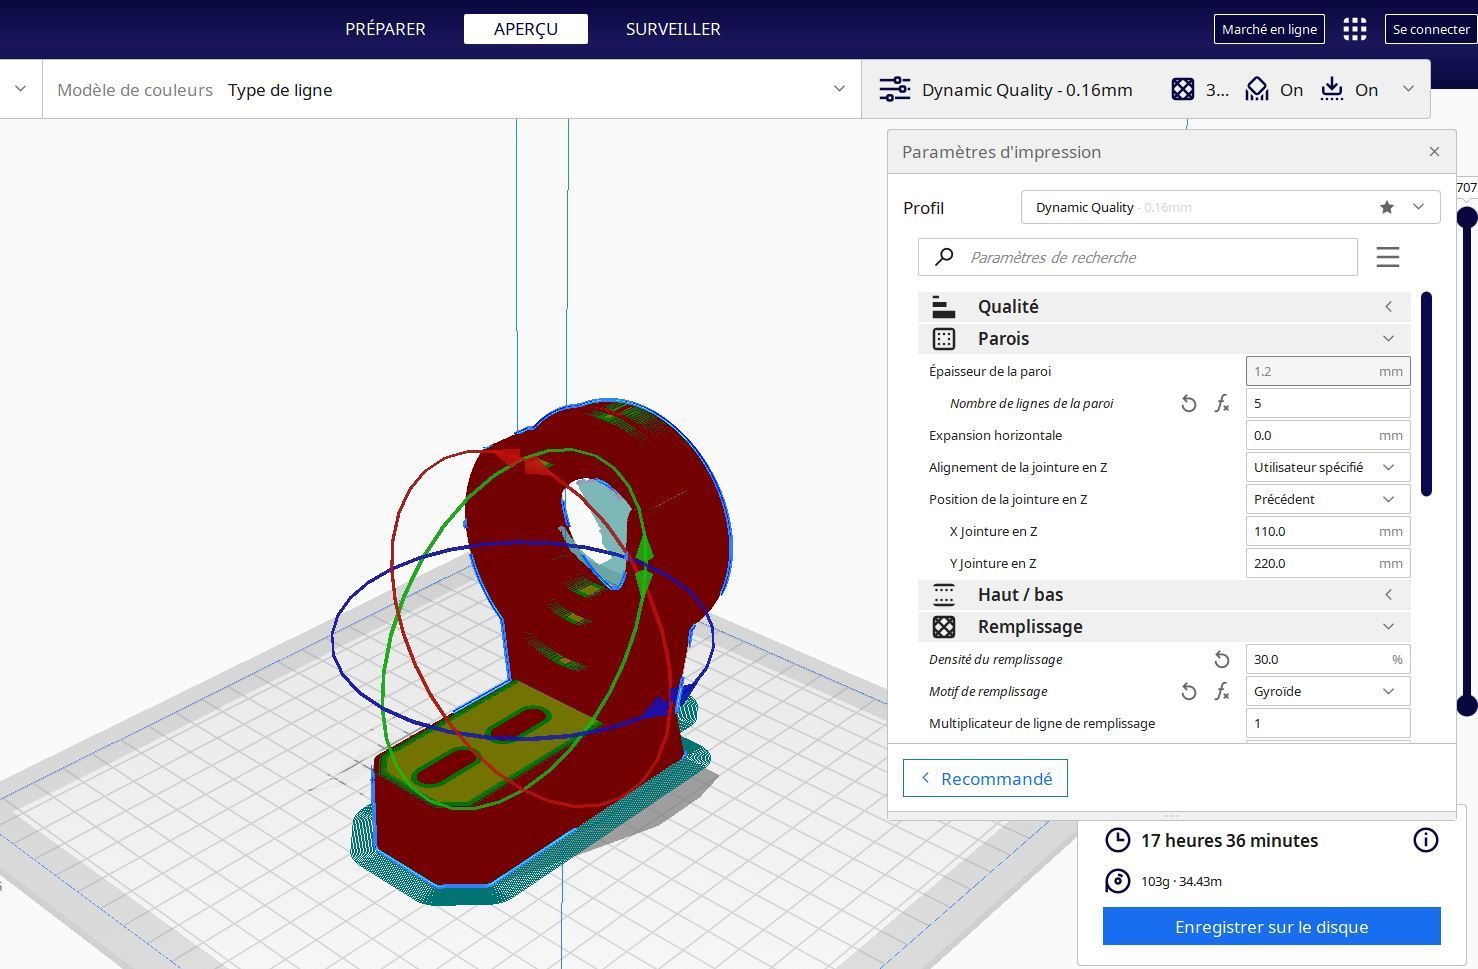
Task: Open the Motif de remplissage dropdown
Action: (x=1328, y=692)
